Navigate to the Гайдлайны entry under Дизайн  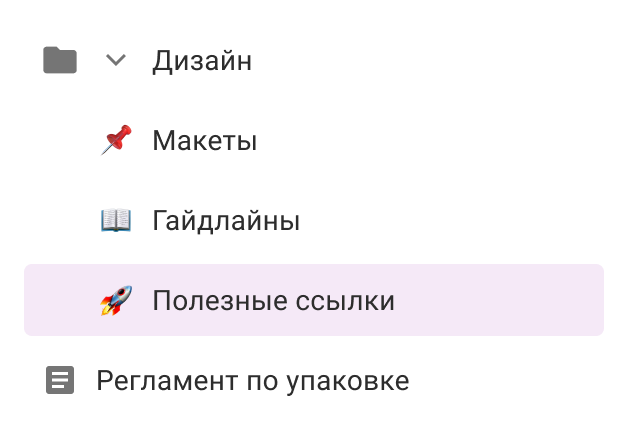coord(226,221)
